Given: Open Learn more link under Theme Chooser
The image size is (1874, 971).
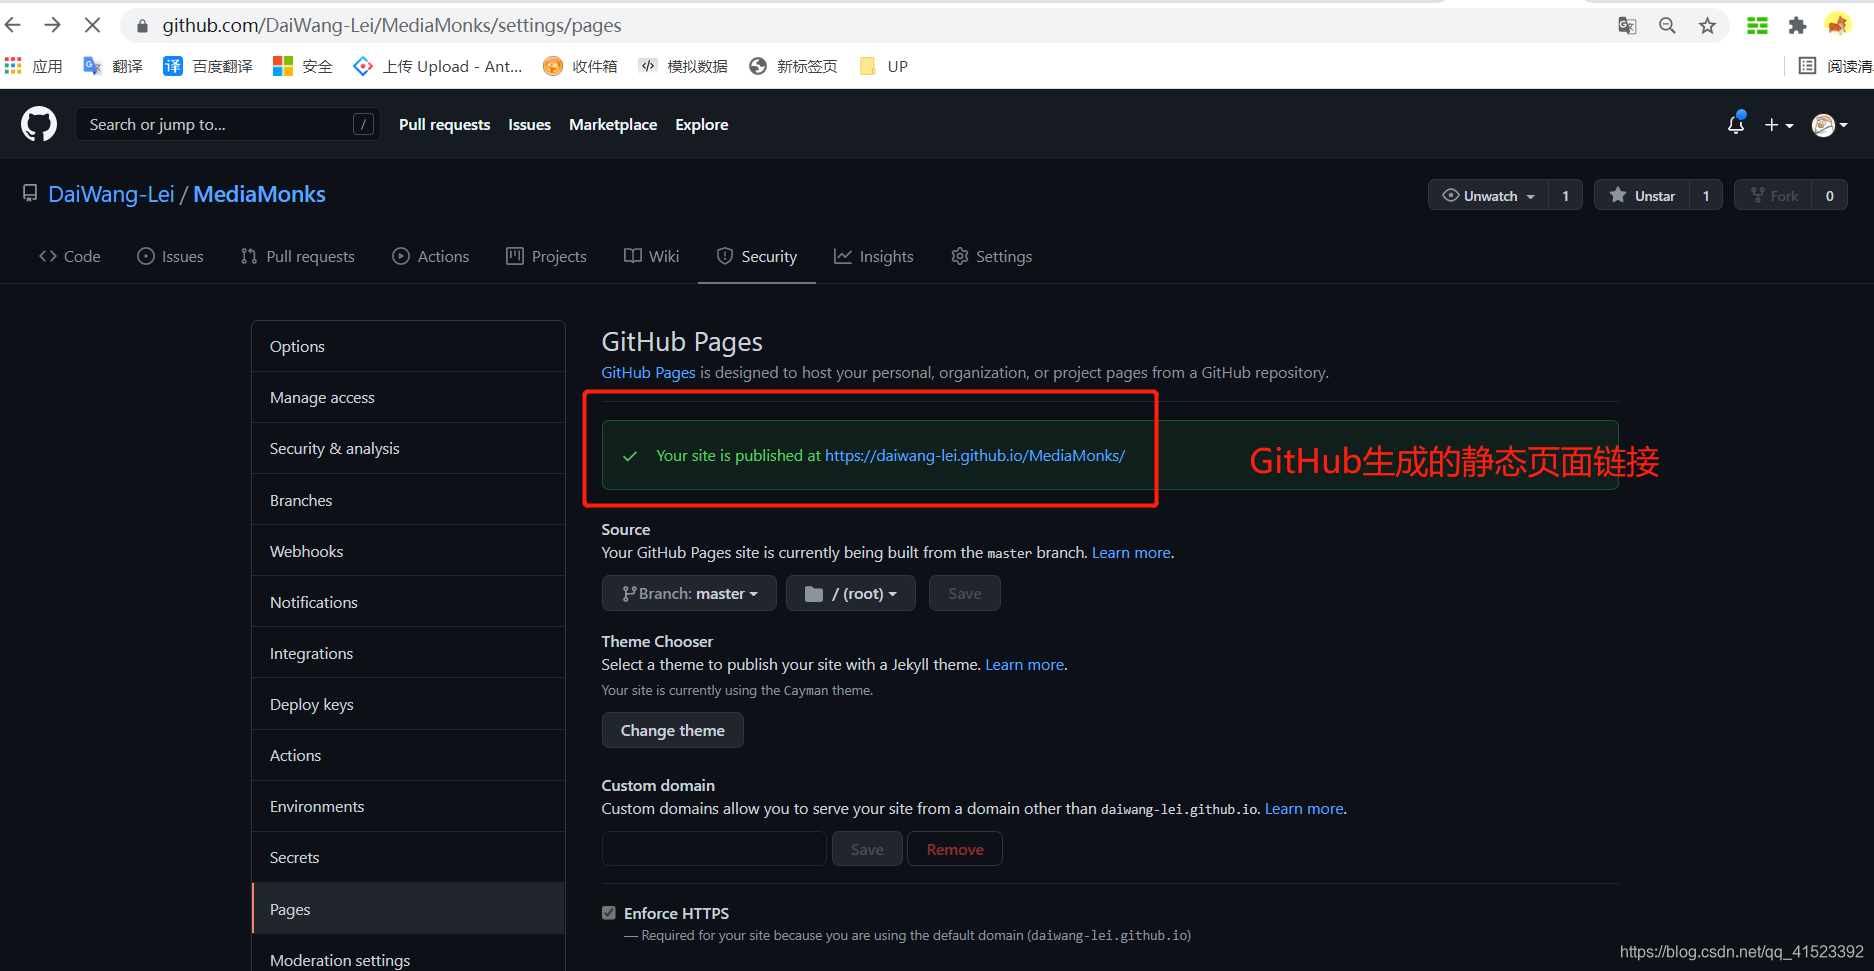Looking at the screenshot, I should (1025, 665).
